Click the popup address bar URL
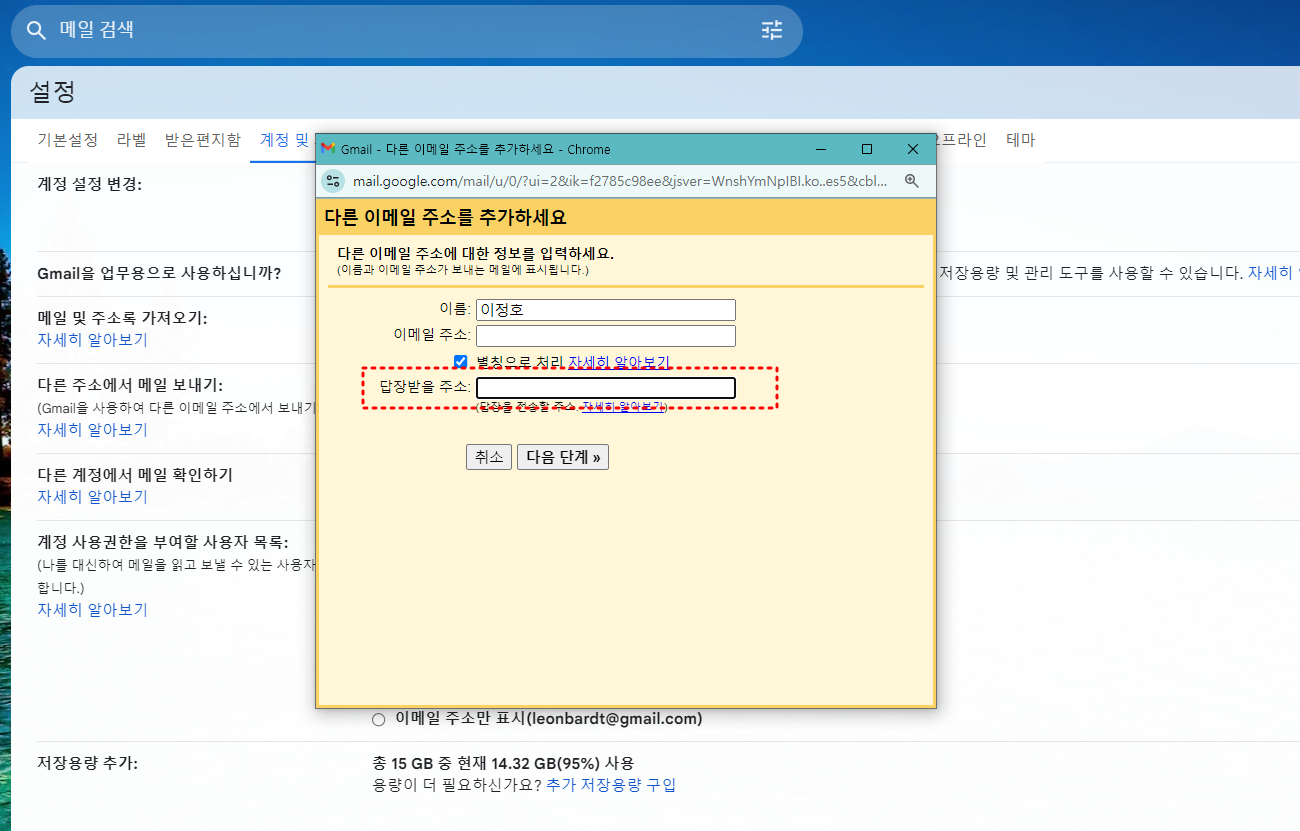 [x=620, y=181]
